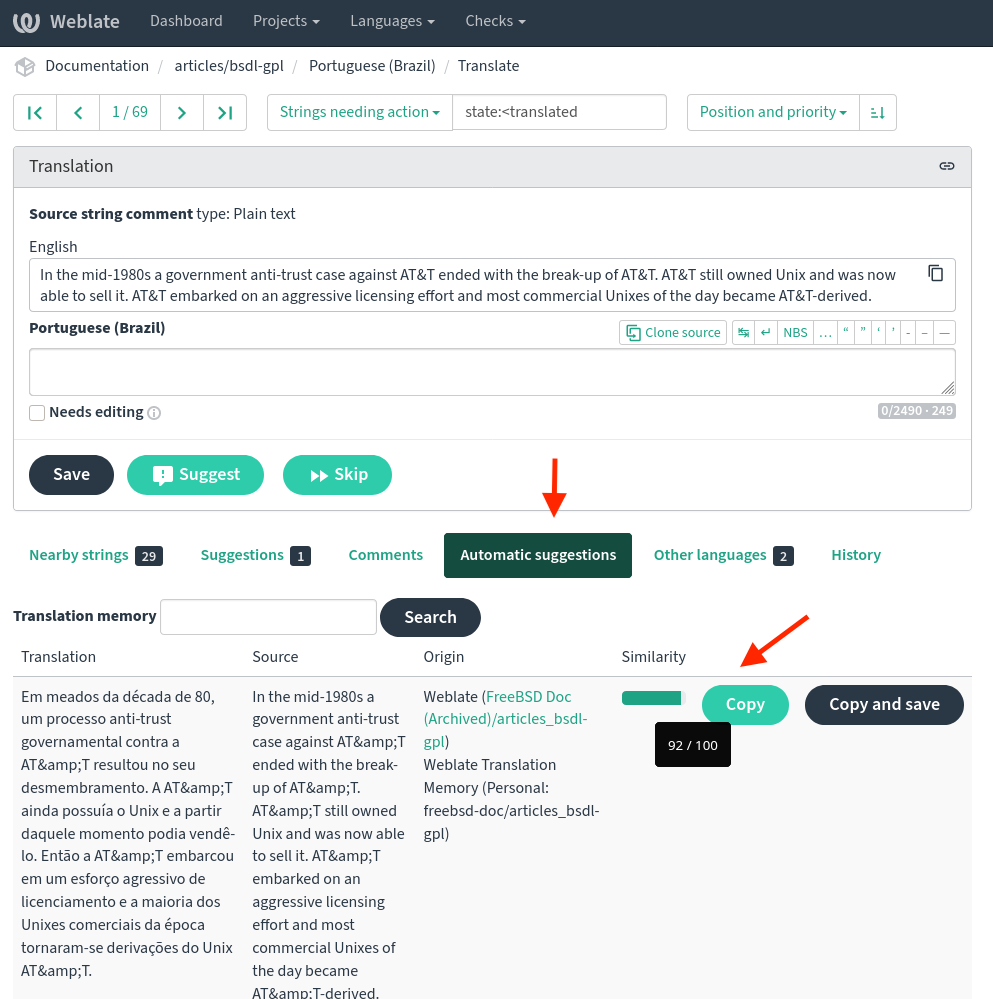Follow the FreeBSD Doc origin link
This screenshot has width=993, height=999.
tap(528, 697)
